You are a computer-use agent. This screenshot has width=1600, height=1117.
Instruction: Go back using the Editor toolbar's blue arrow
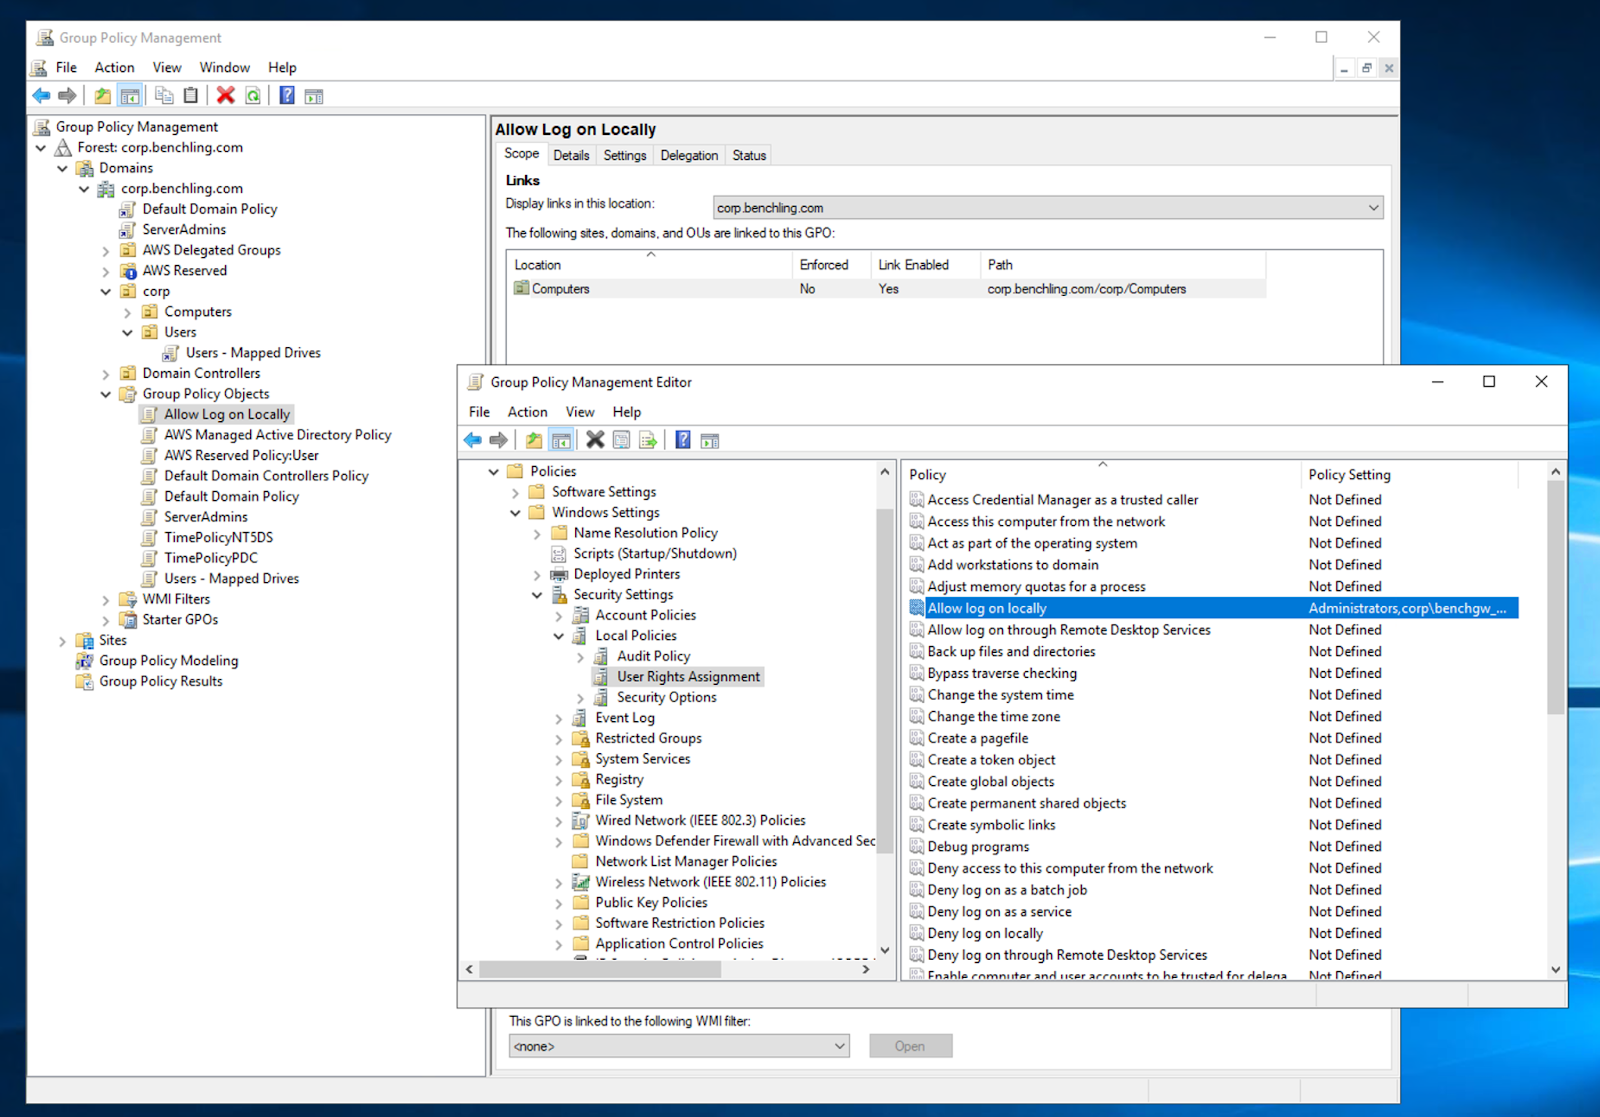click(x=473, y=440)
